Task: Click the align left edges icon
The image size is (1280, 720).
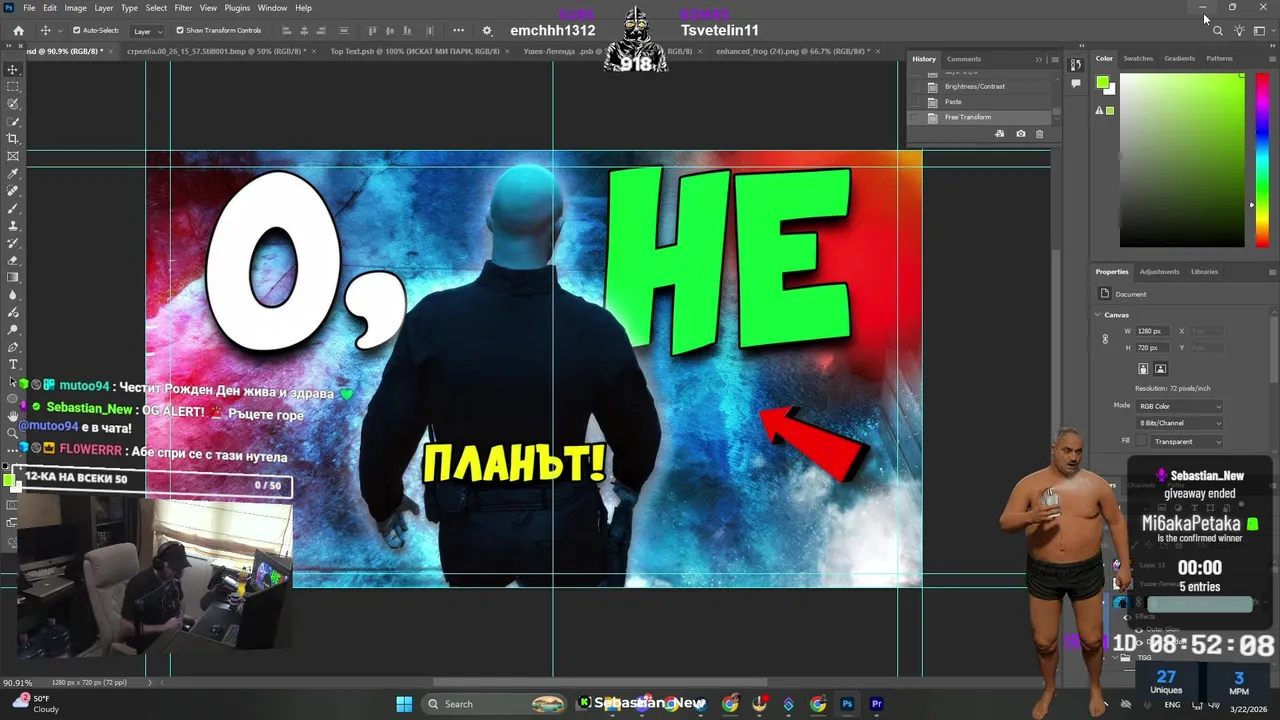Action: click(x=287, y=31)
